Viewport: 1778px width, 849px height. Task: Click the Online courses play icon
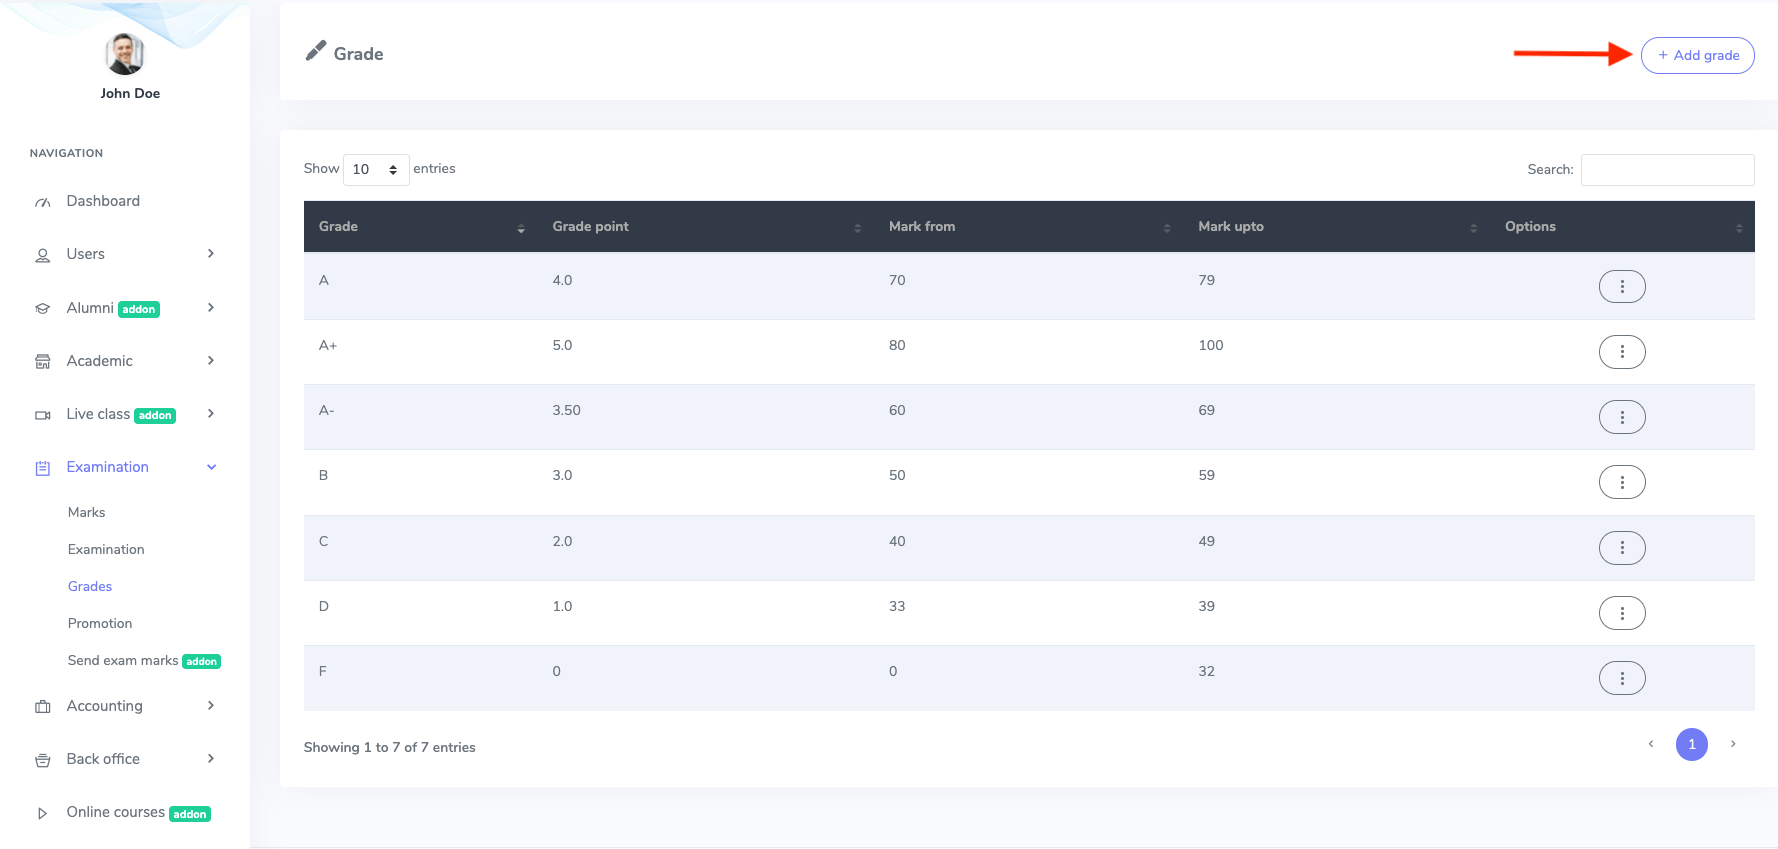click(x=42, y=813)
